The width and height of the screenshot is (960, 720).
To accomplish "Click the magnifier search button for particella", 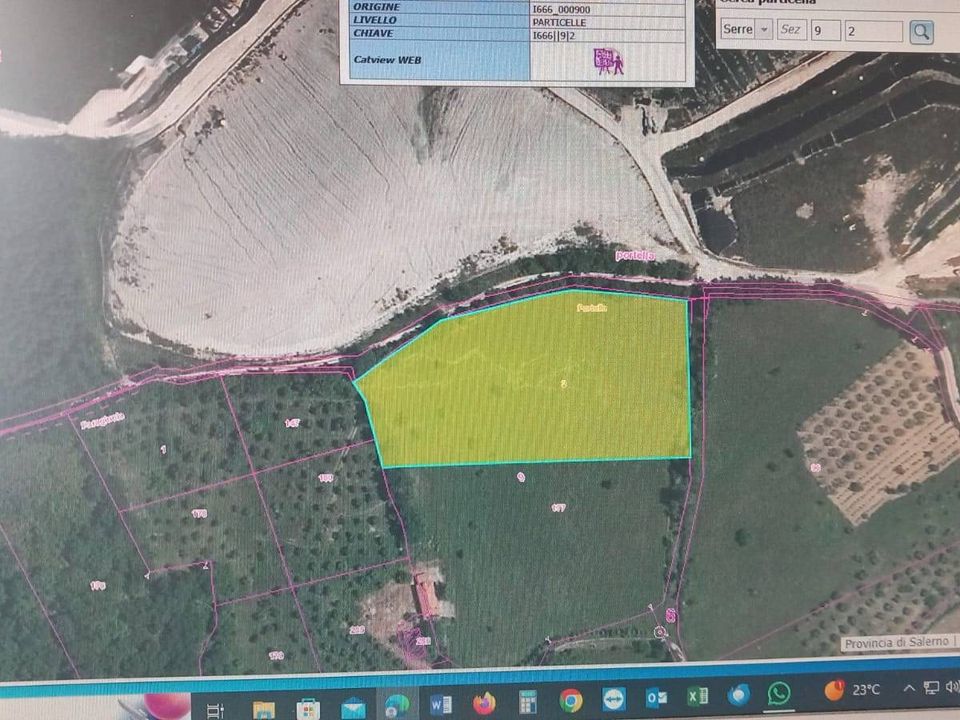I will (921, 32).
